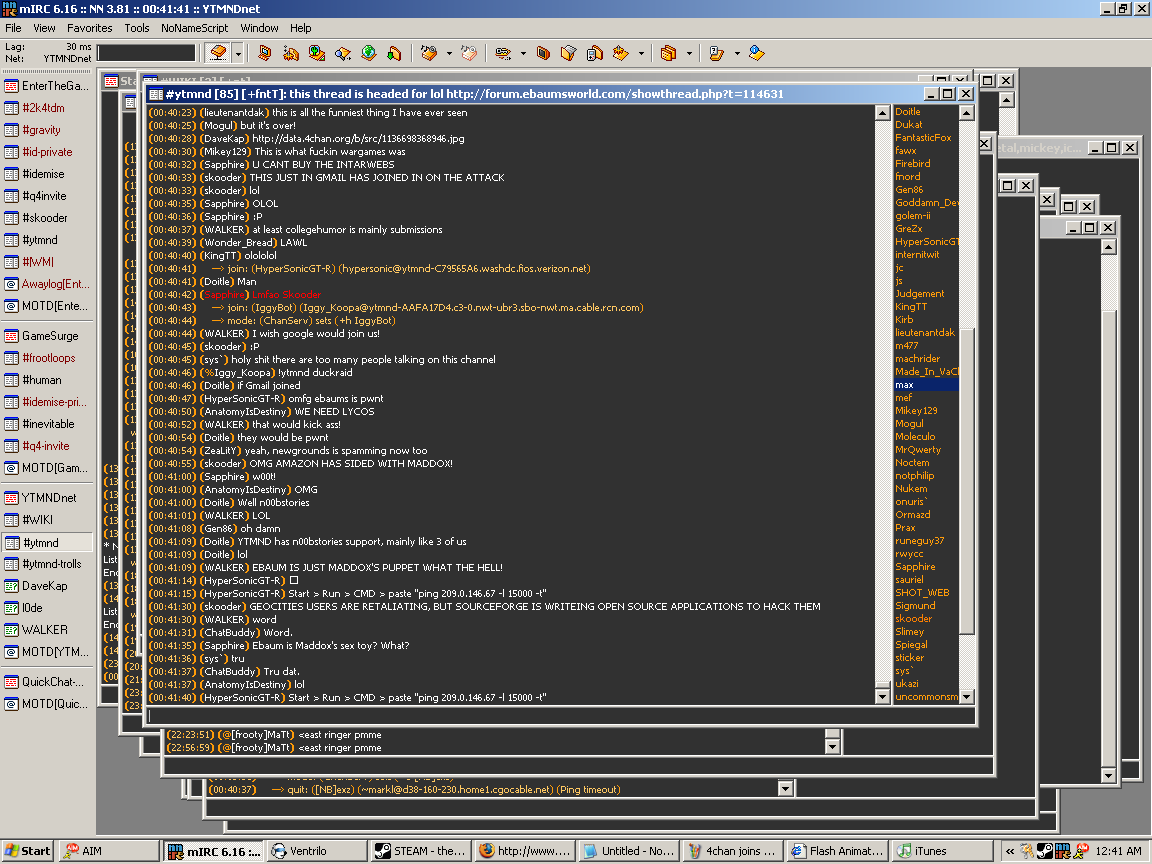The image size is (1152, 864).
Task: Open the dropdown arrow at the Ping timeout line
Action: click(x=786, y=789)
